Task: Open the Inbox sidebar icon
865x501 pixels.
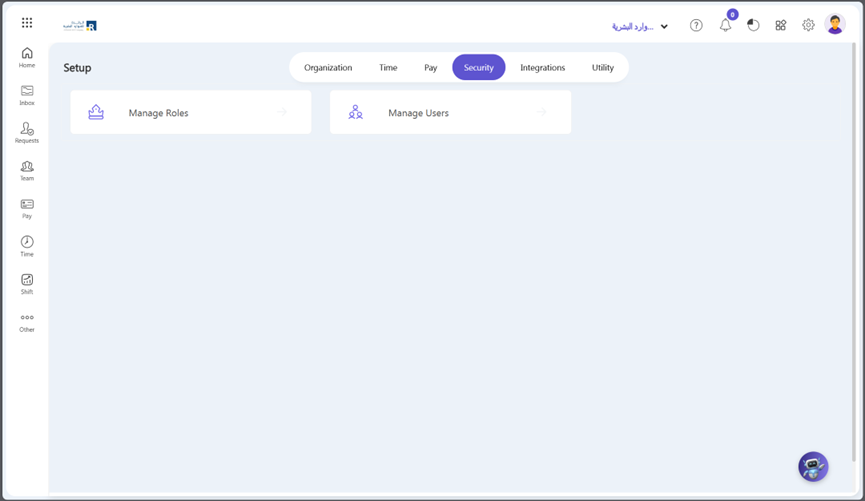Action: click(27, 95)
